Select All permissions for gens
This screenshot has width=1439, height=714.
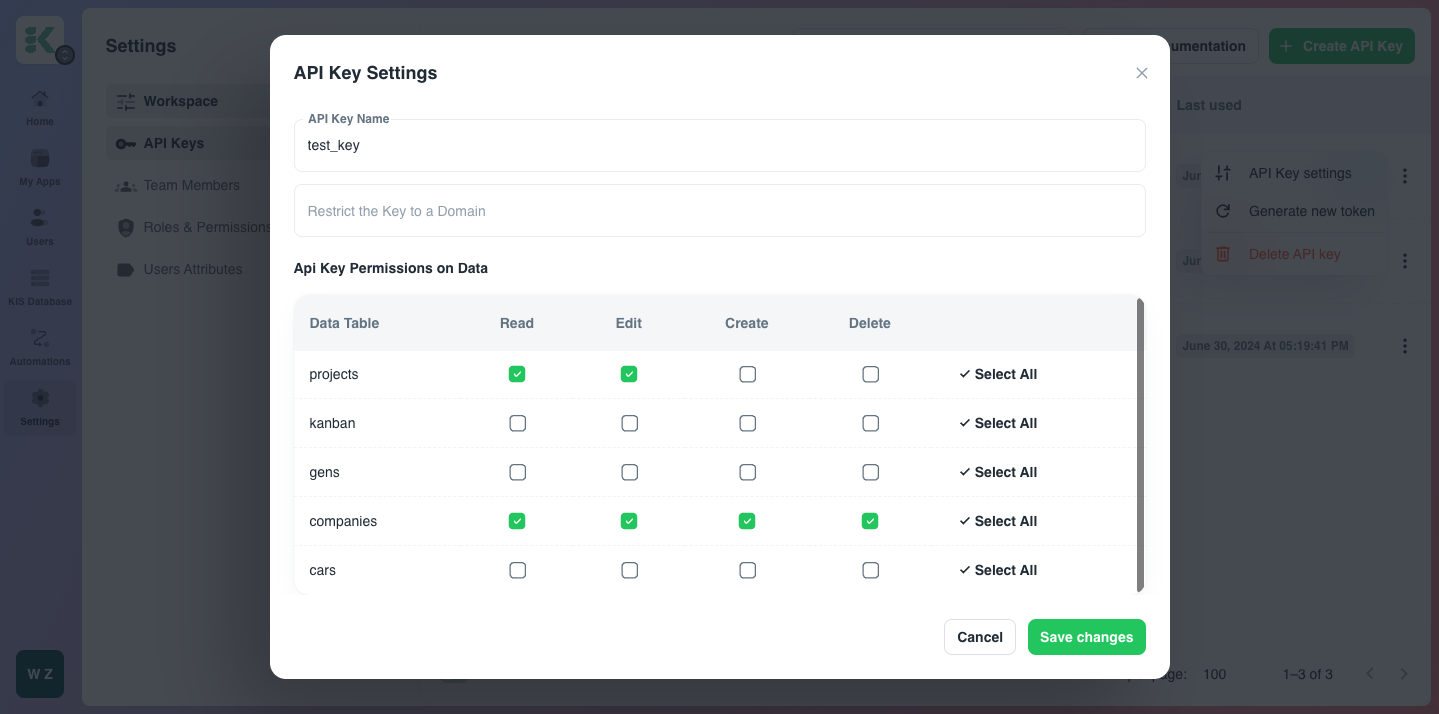click(x=998, y=472)
